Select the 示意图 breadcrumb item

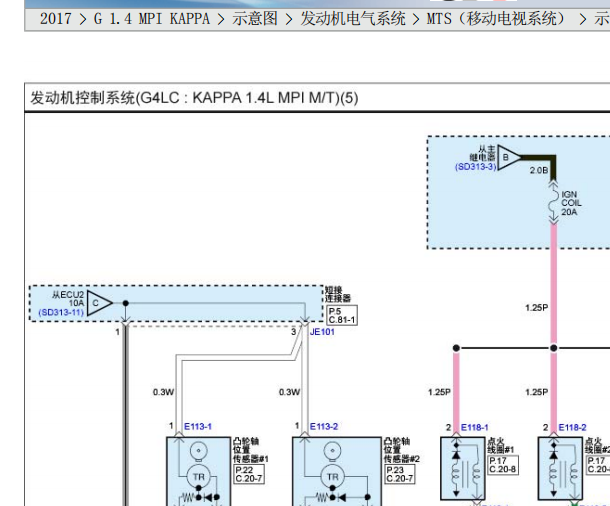tap(255, 19)
